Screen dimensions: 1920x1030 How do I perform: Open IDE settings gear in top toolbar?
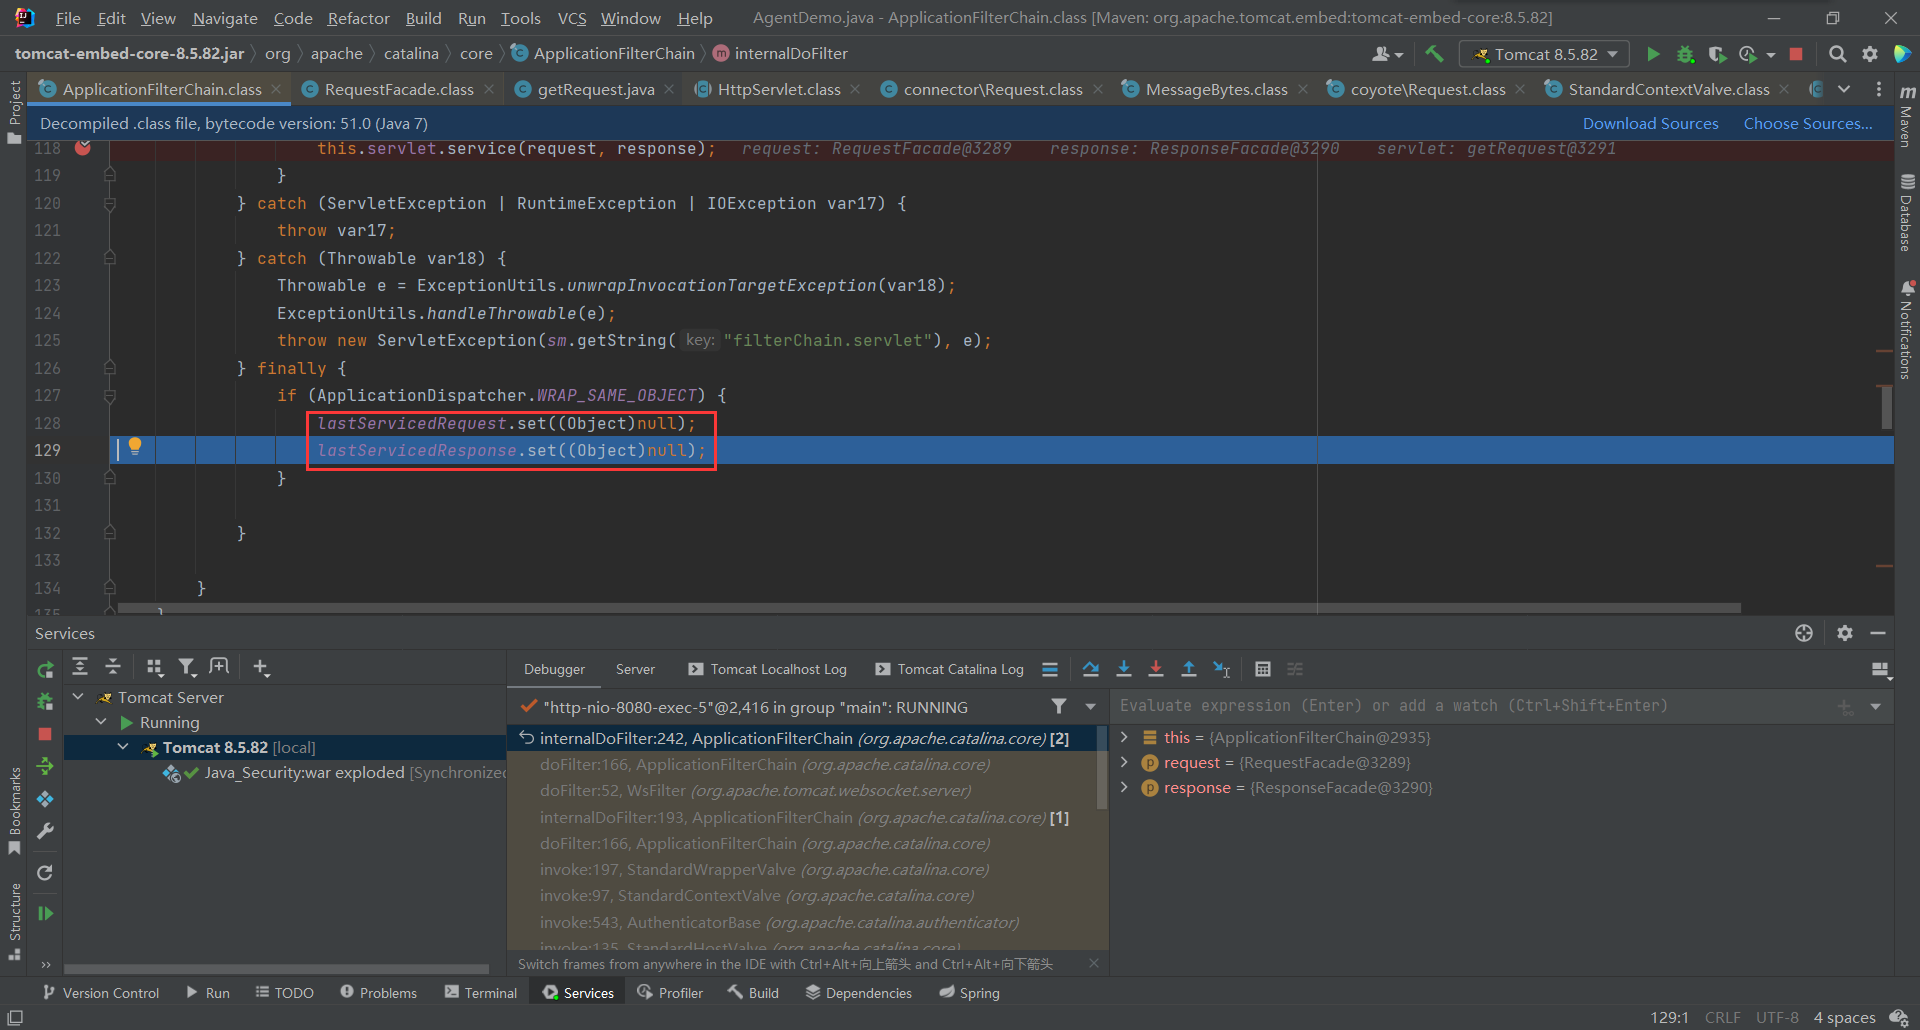tap(1869, 54)
